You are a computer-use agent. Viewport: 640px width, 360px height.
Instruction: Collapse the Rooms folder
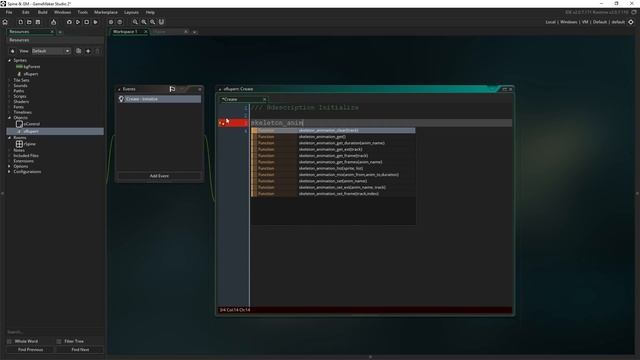[9, 138]
